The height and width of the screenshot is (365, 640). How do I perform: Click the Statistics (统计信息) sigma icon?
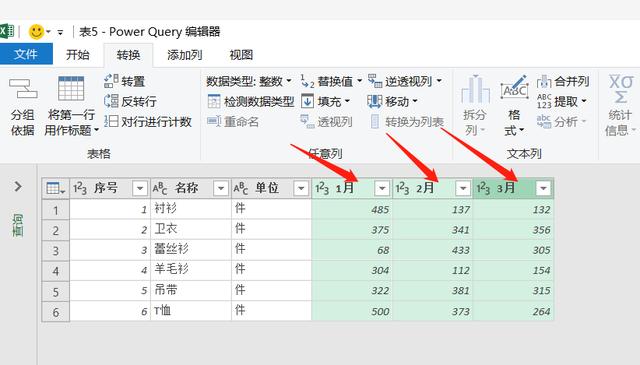(621, 89)
